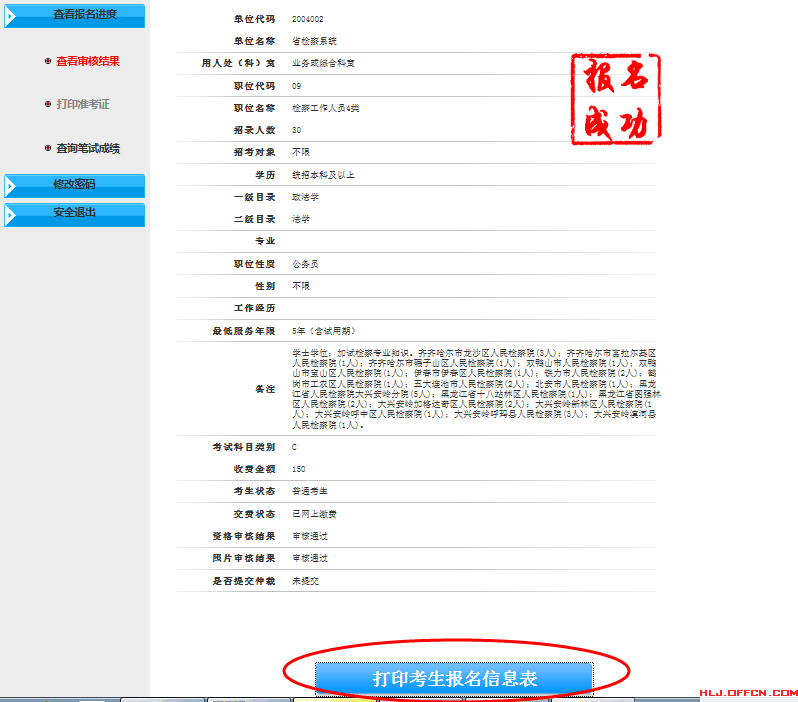
Task: Click bullet icon beside 打印准考证
Action: click(x=48, y=104)
